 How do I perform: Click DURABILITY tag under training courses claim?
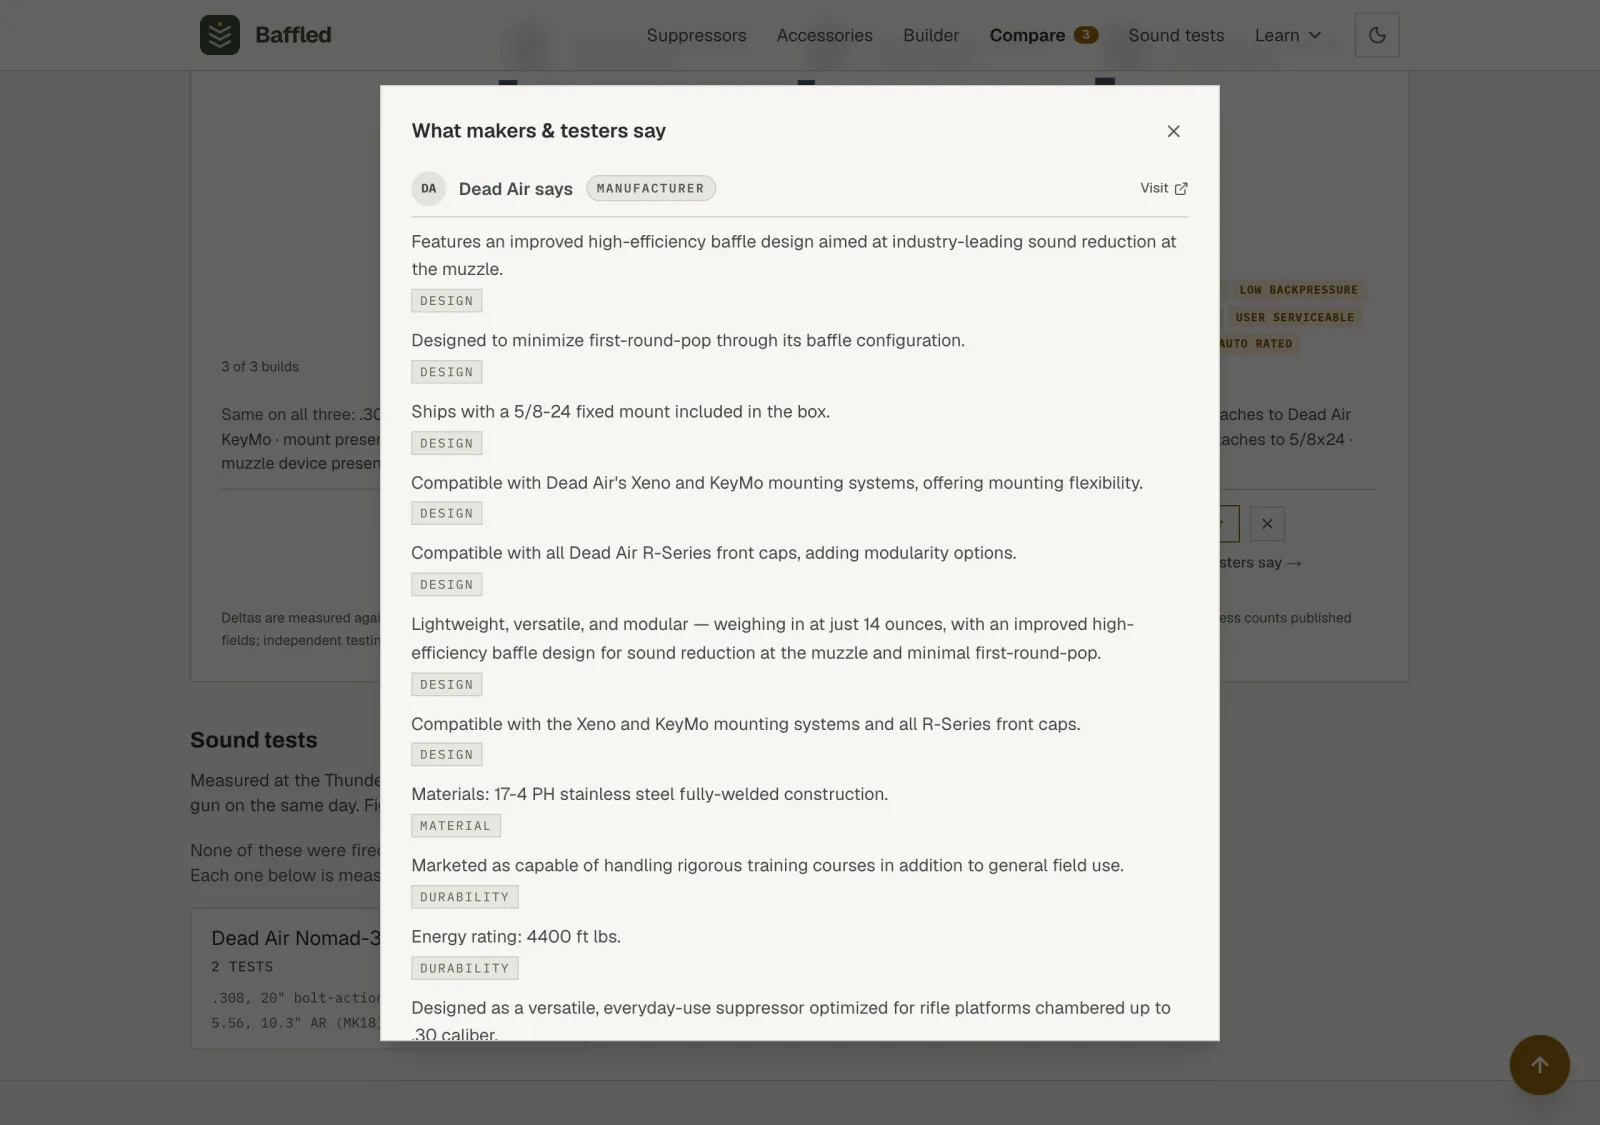coord(465,897)
